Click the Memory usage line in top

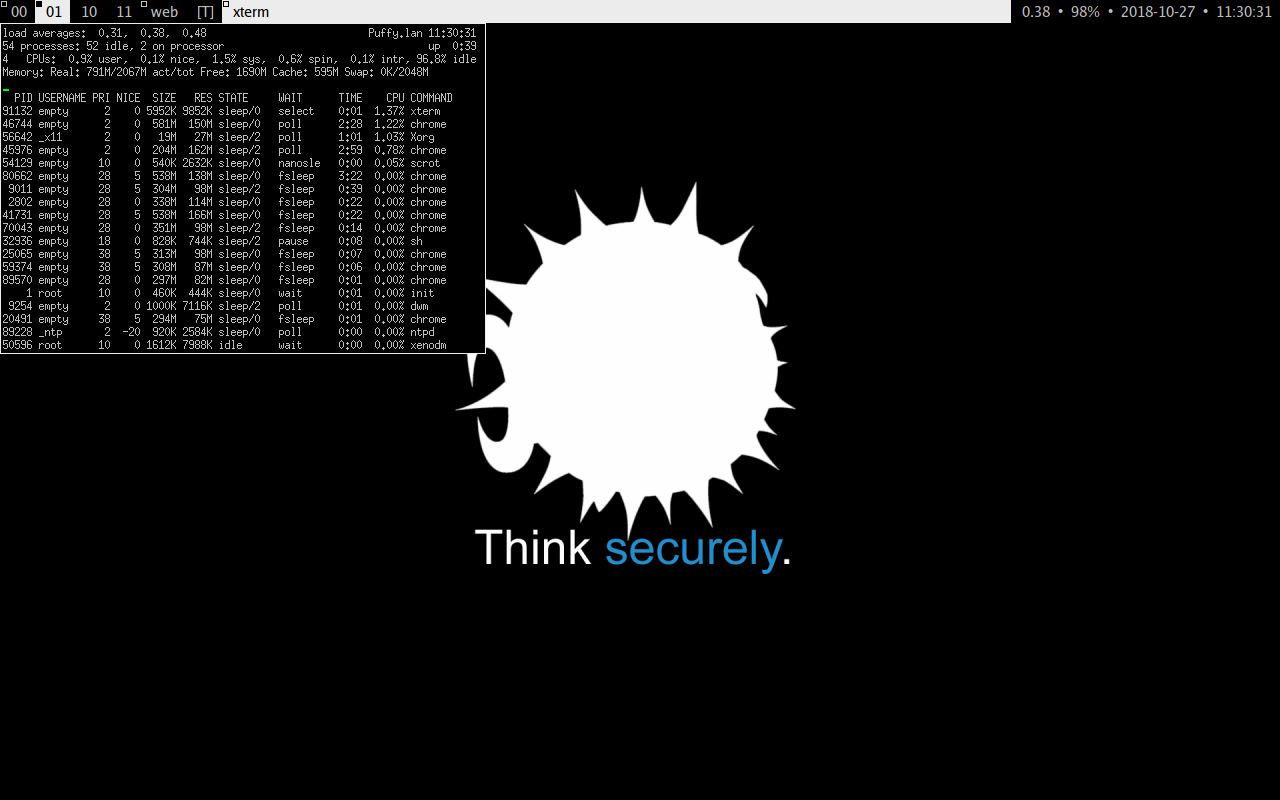coord(215,72)
